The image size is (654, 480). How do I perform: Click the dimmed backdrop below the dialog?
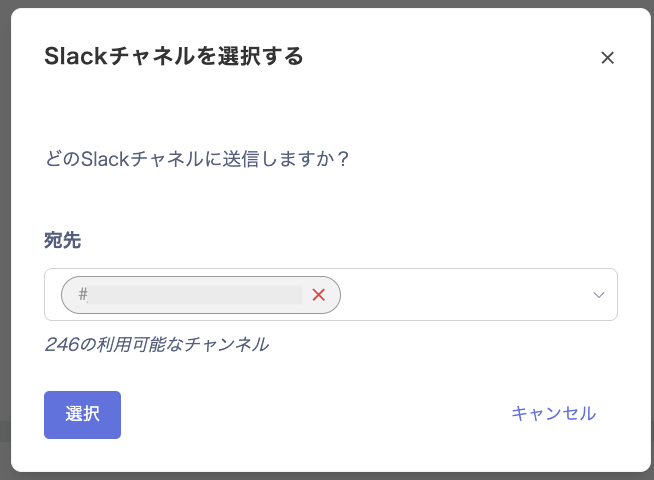327,476
